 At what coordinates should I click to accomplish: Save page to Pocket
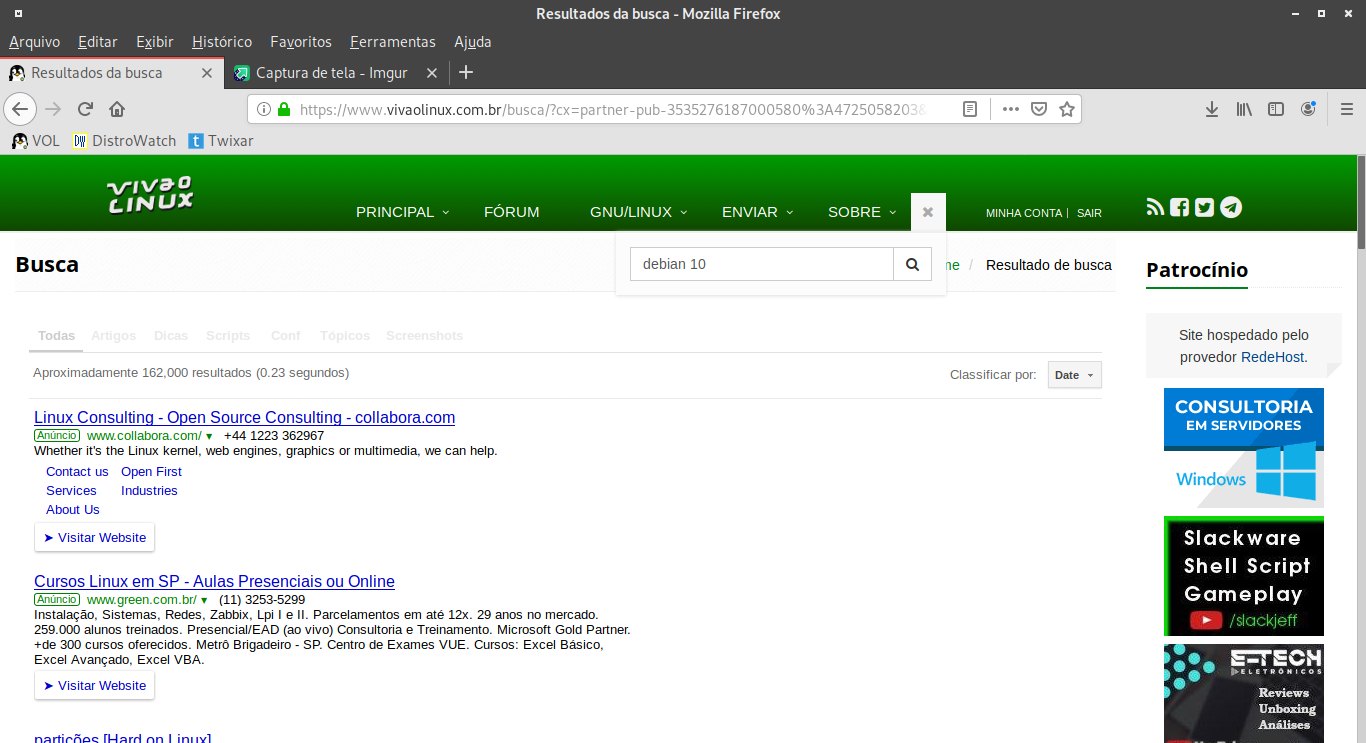(1039, 109)
